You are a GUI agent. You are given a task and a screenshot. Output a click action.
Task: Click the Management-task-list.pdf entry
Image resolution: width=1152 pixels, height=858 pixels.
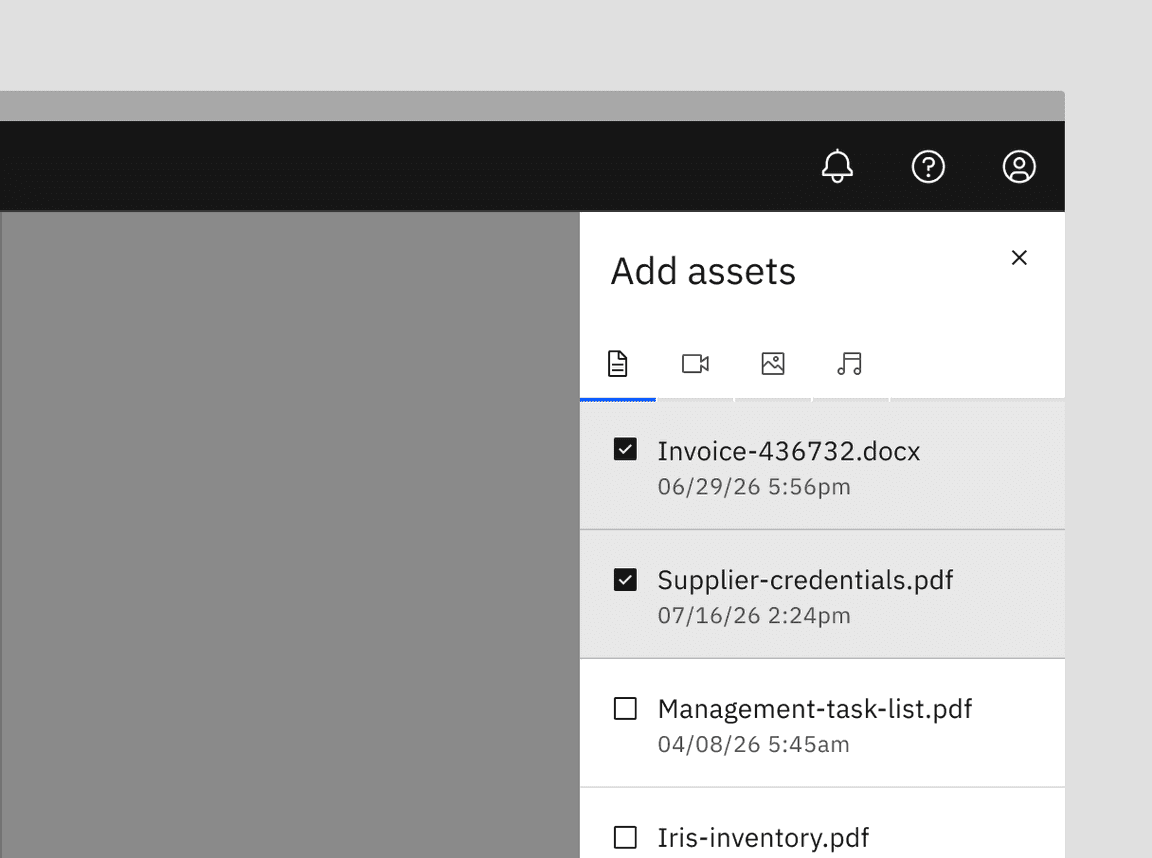click(x=814, y=709)
